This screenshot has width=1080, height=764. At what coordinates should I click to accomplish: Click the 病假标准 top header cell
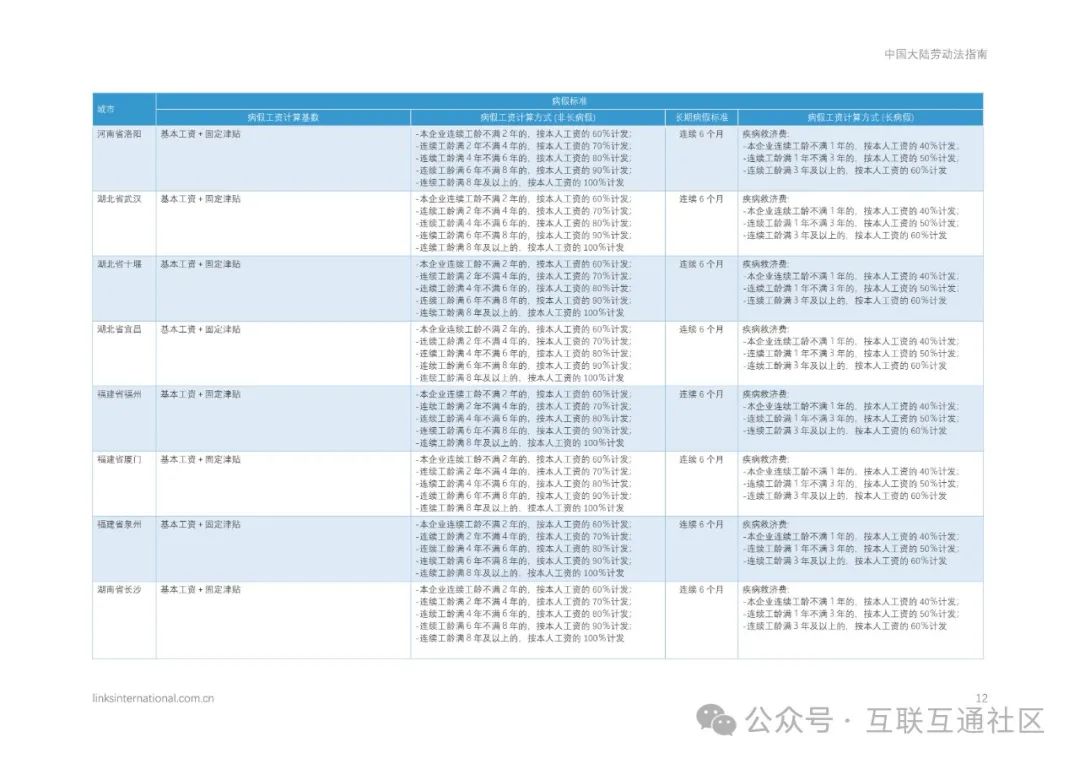(570, 101)
